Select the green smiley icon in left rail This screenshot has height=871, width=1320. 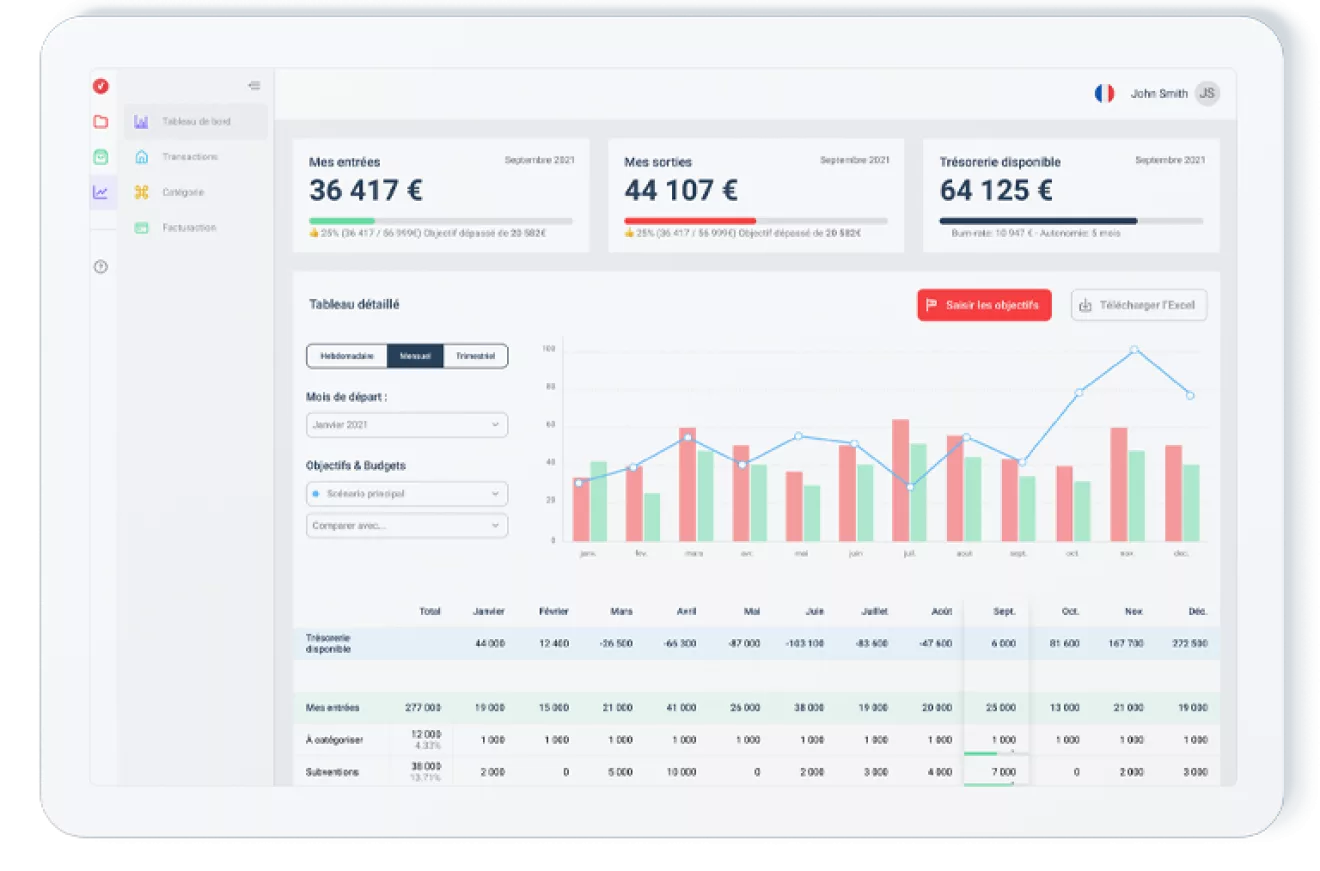click(x=100, y=157)
